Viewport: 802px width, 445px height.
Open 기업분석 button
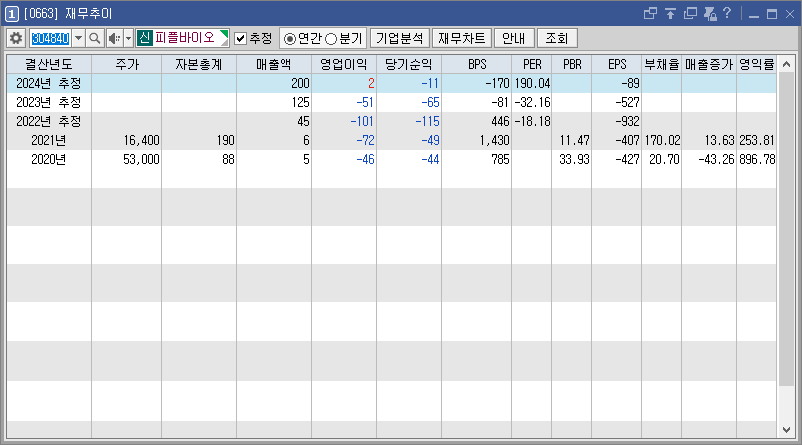click(x=399, y=38)
